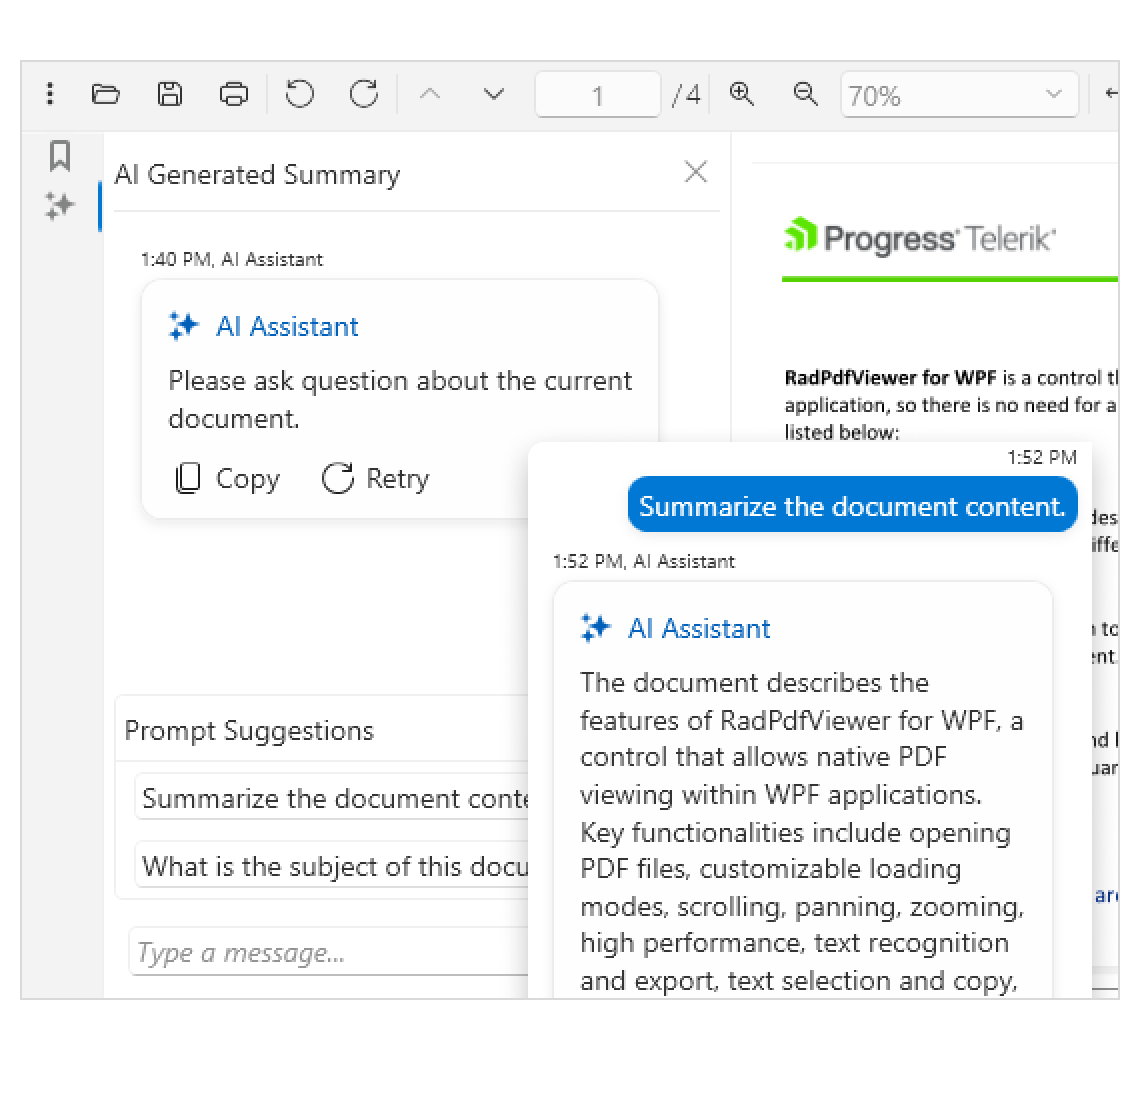Zoom out with the magnifier minus icon
Image resolution: width=1140 pixels, height=1120 pixels.
tap(805, 93)
